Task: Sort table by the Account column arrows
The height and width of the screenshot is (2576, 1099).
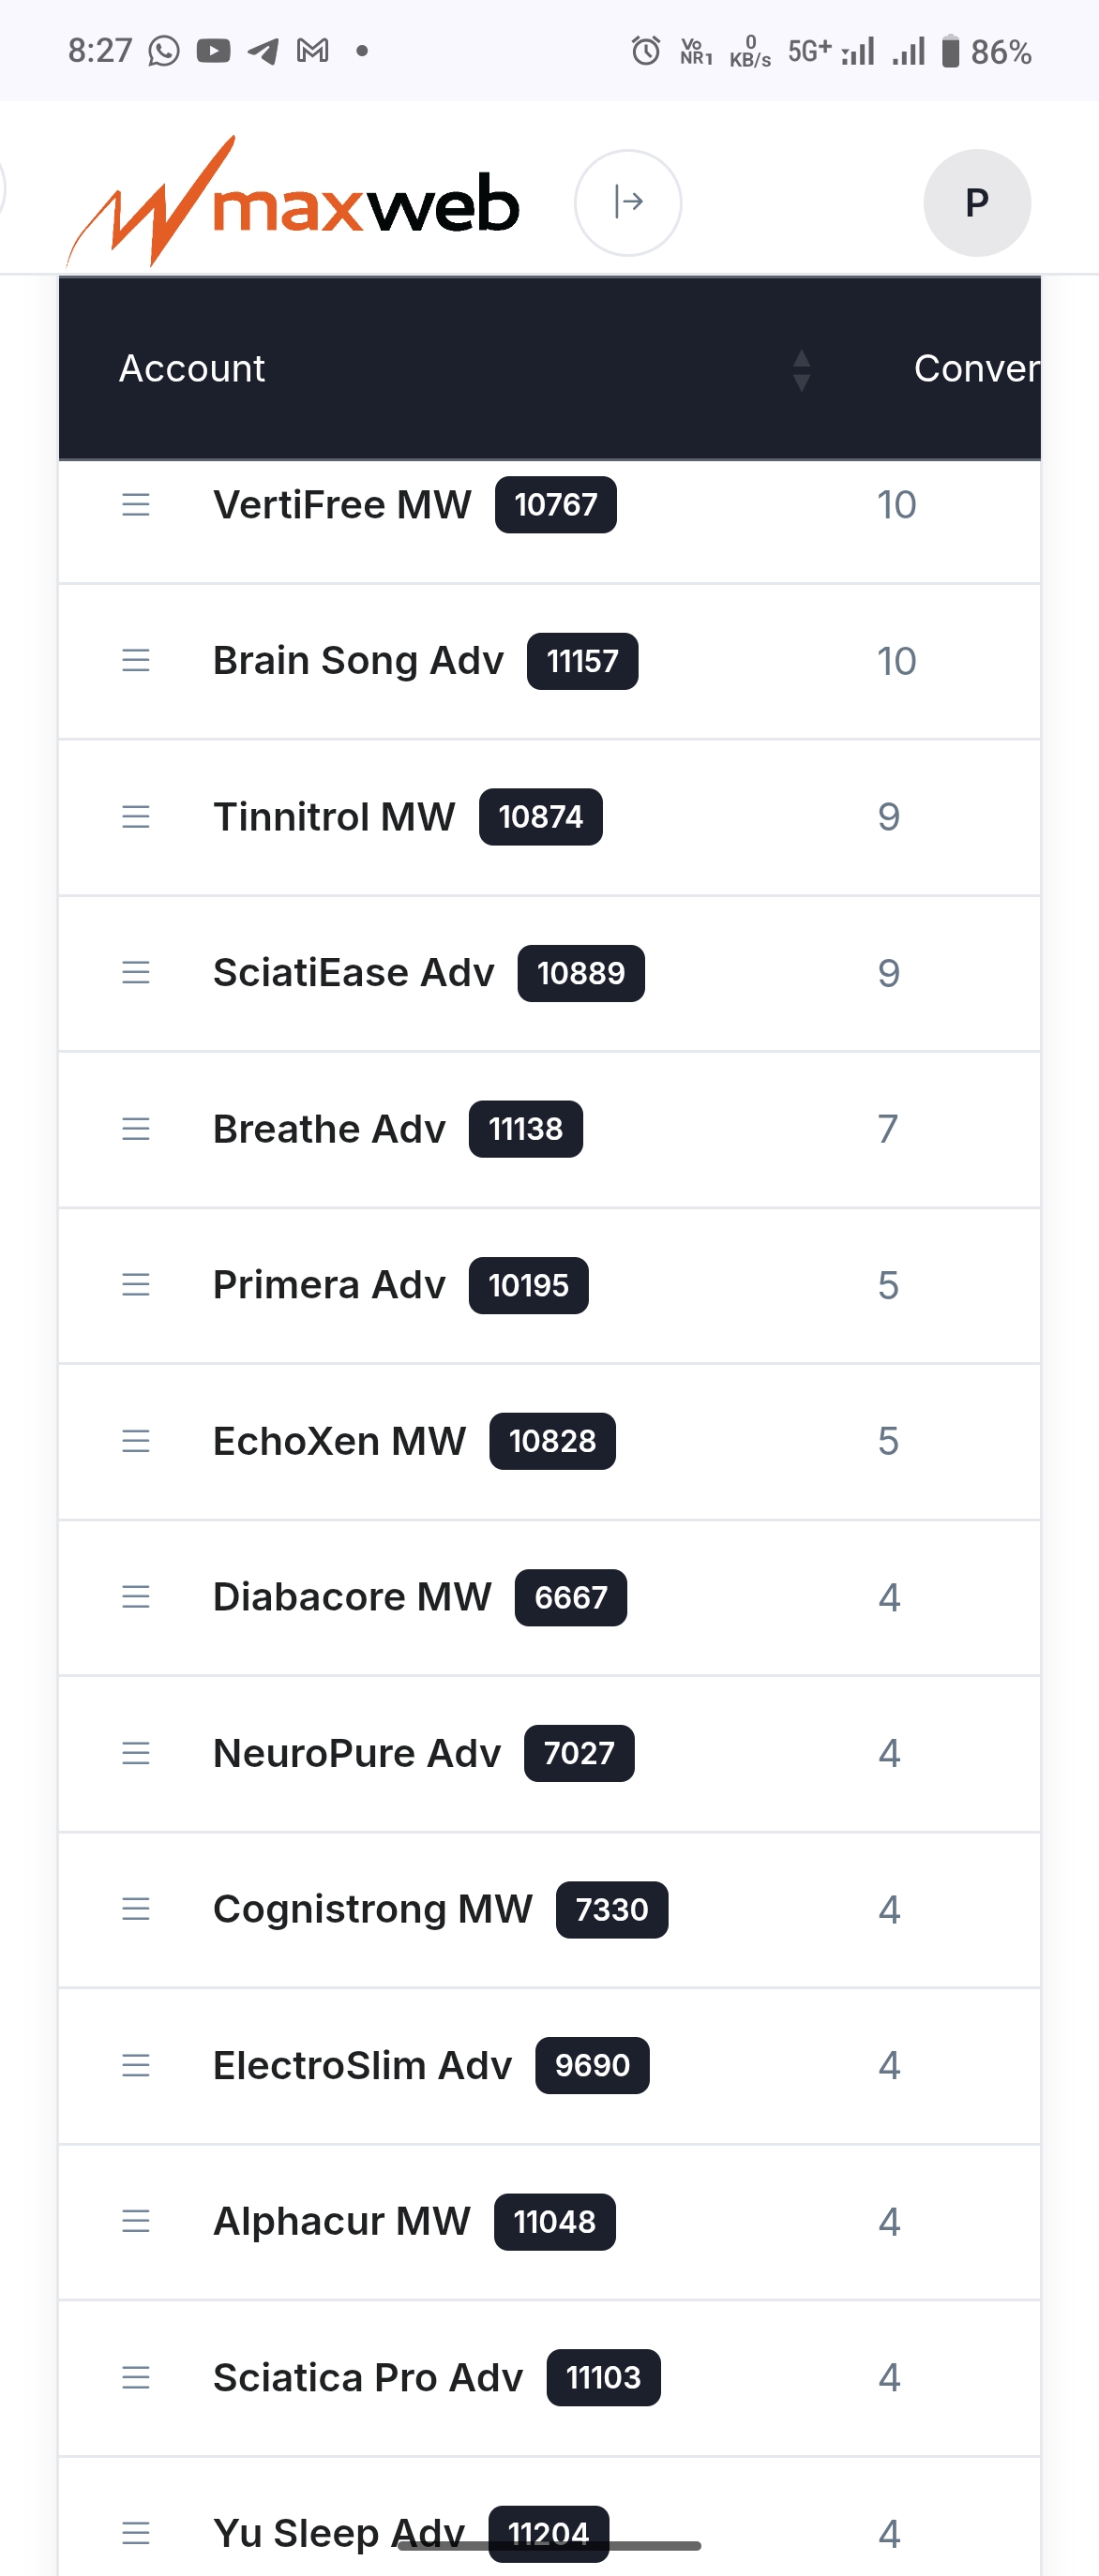Action: point(801,370)
